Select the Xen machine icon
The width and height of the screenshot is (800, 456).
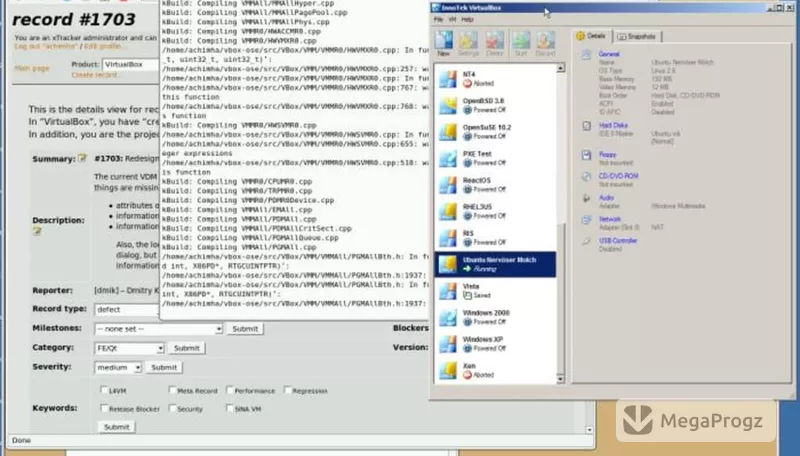click(x=447, y=370)
